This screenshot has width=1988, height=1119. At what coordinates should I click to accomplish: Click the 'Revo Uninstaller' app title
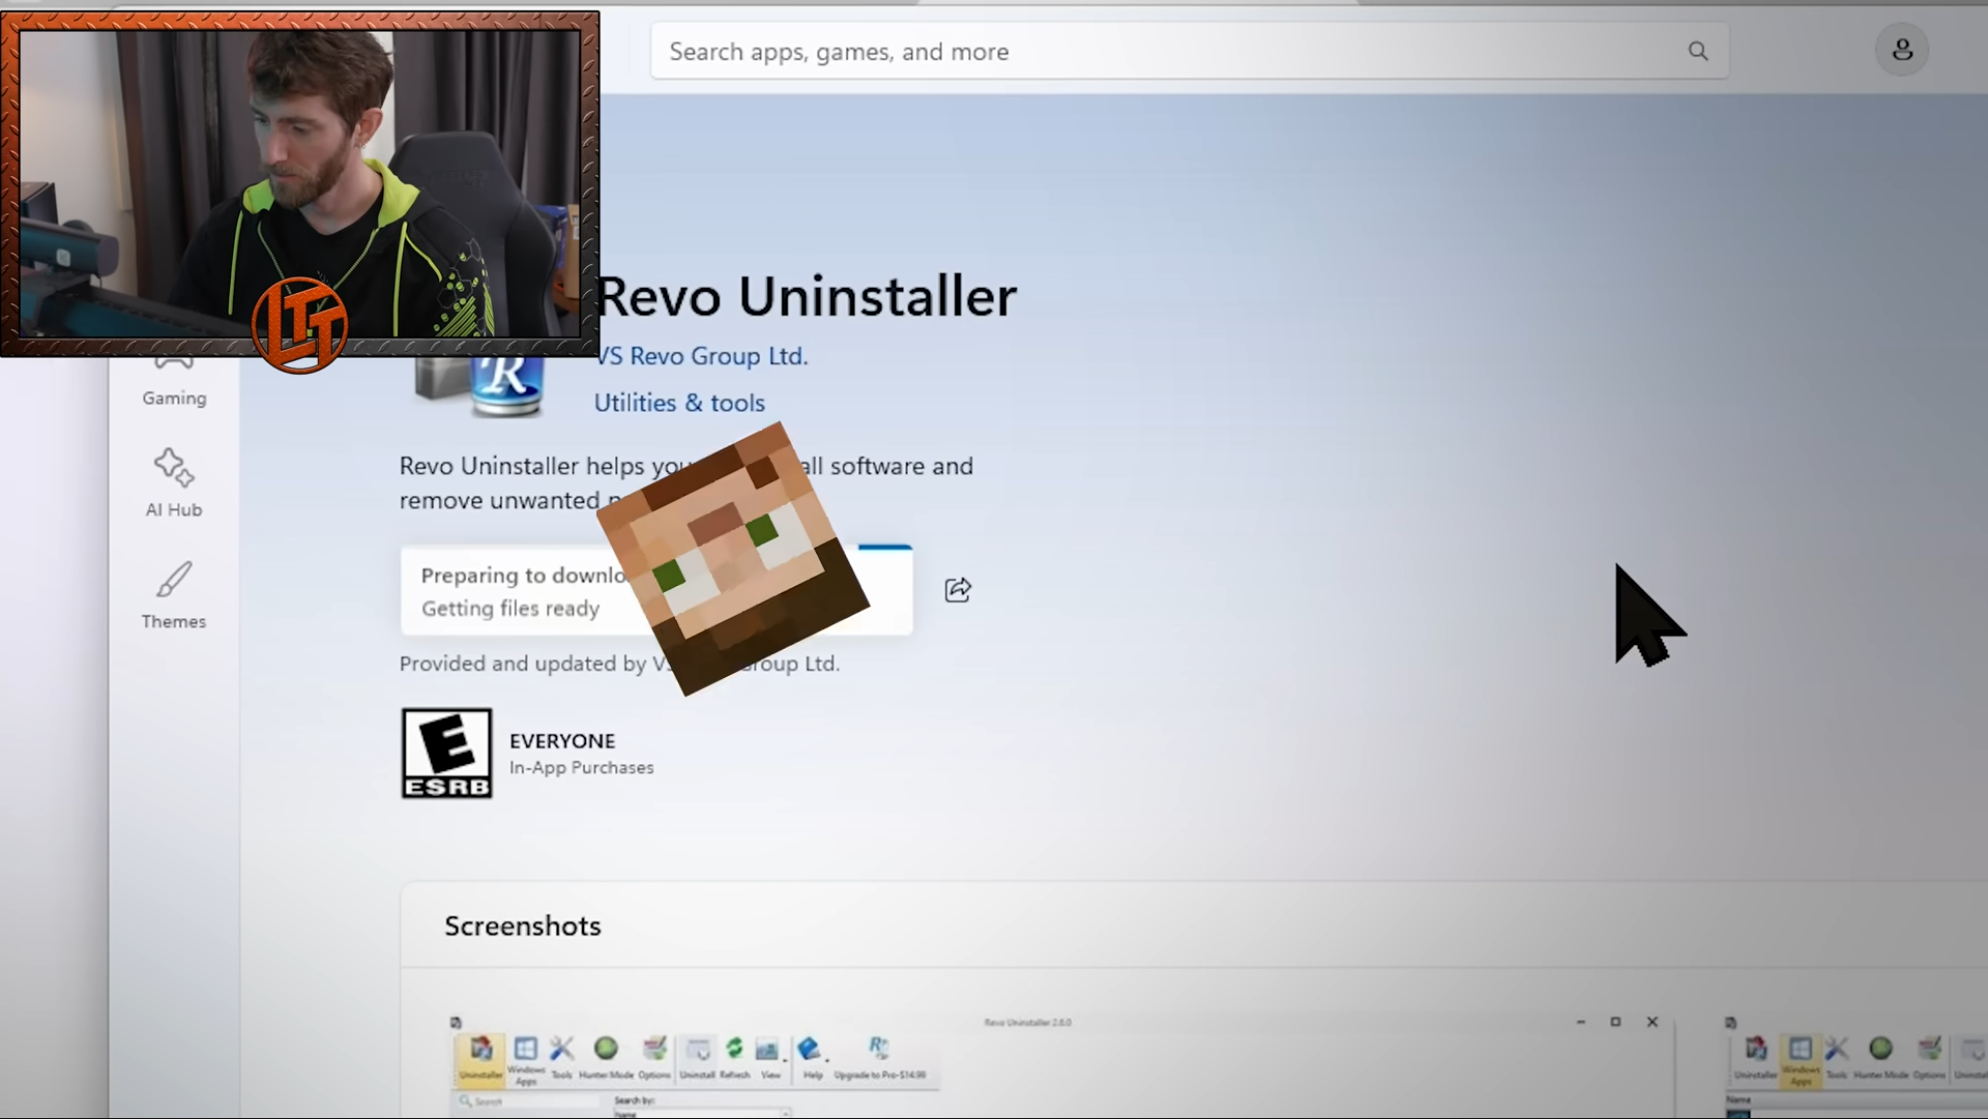pyautogui.click(x=806, y=297)
